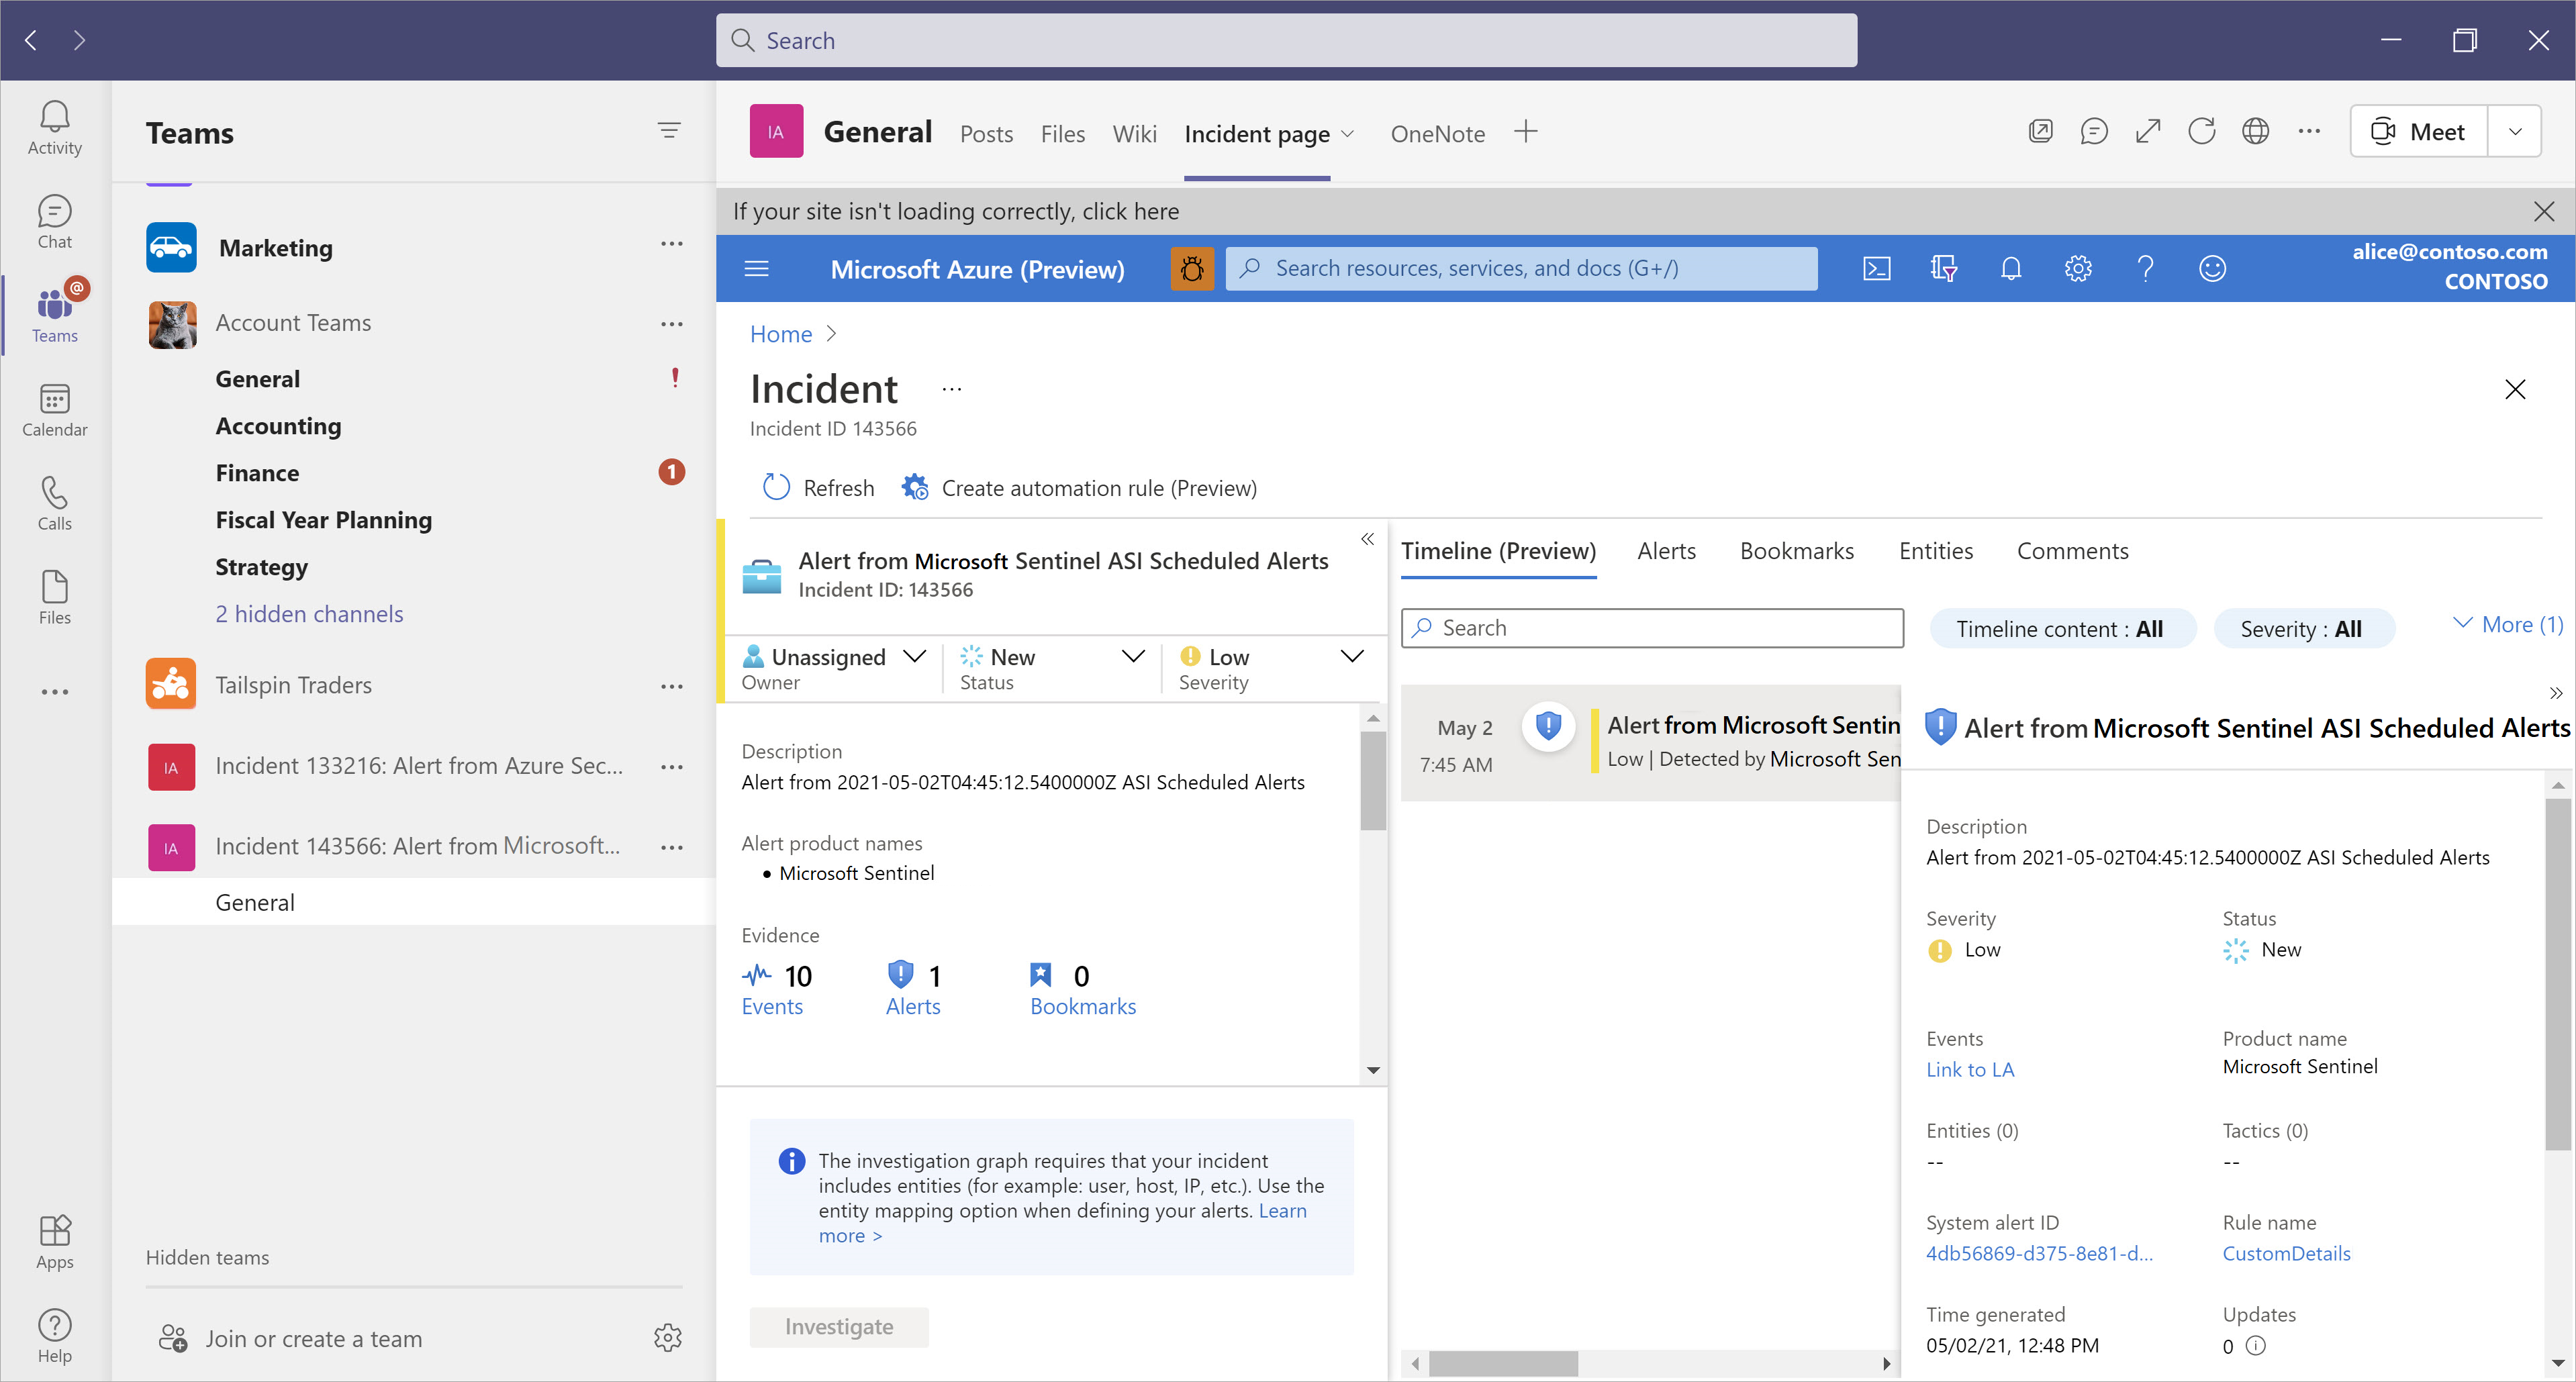Open the Calendar app in sidebar

click(54, 410)
